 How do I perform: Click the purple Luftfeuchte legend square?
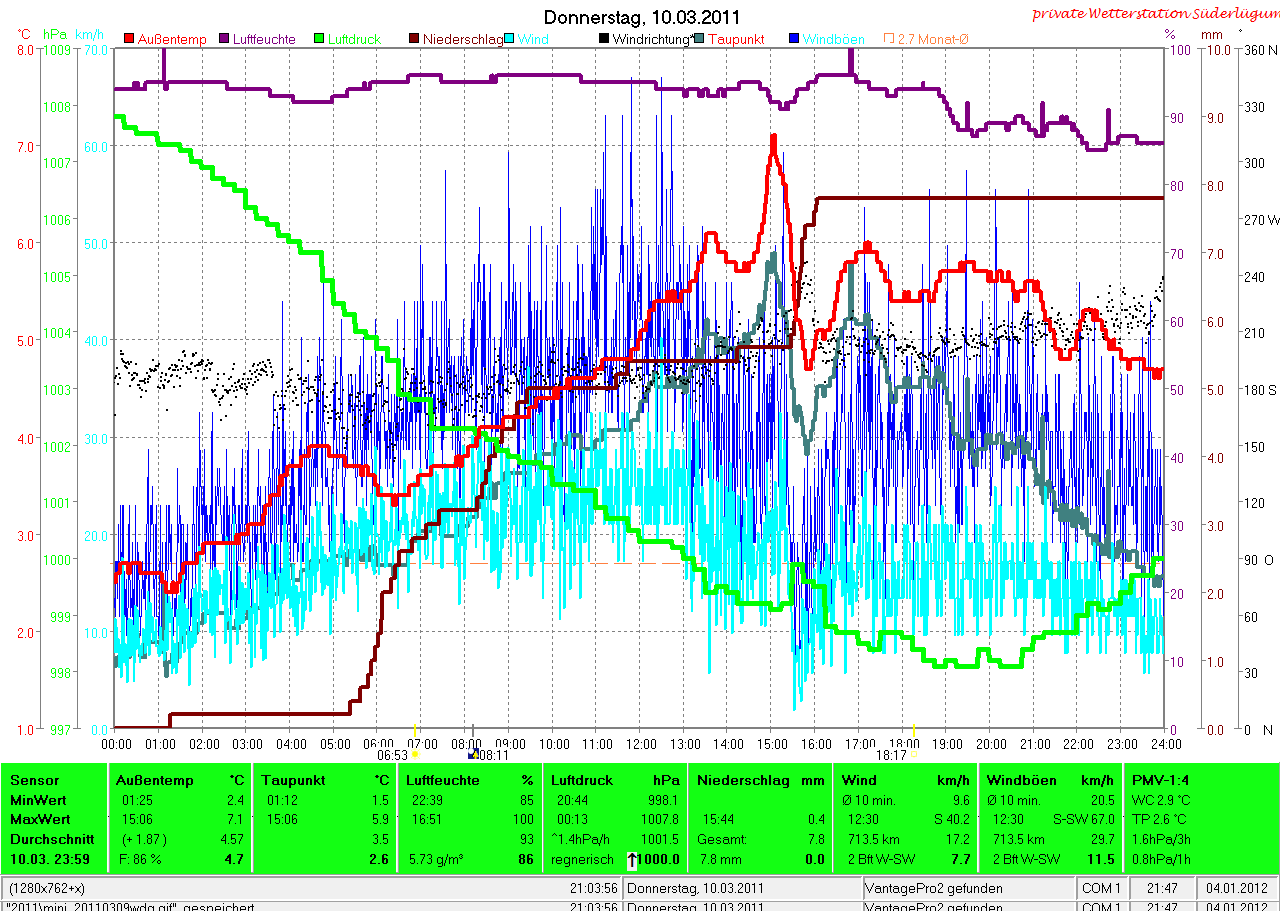(x=225, y=39)
